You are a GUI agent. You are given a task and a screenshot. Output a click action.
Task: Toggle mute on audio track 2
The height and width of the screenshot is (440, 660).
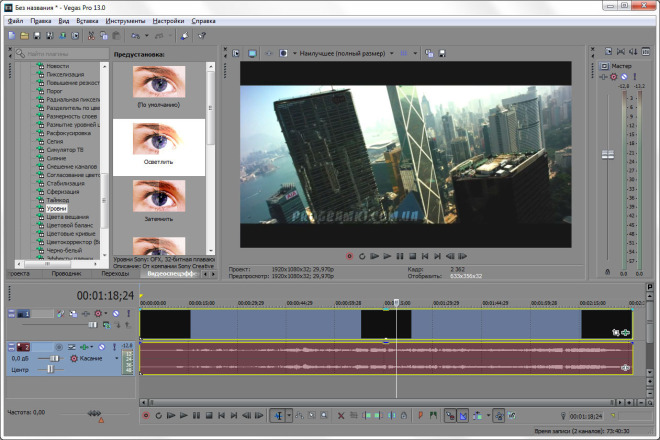click(x=101, y=347)
